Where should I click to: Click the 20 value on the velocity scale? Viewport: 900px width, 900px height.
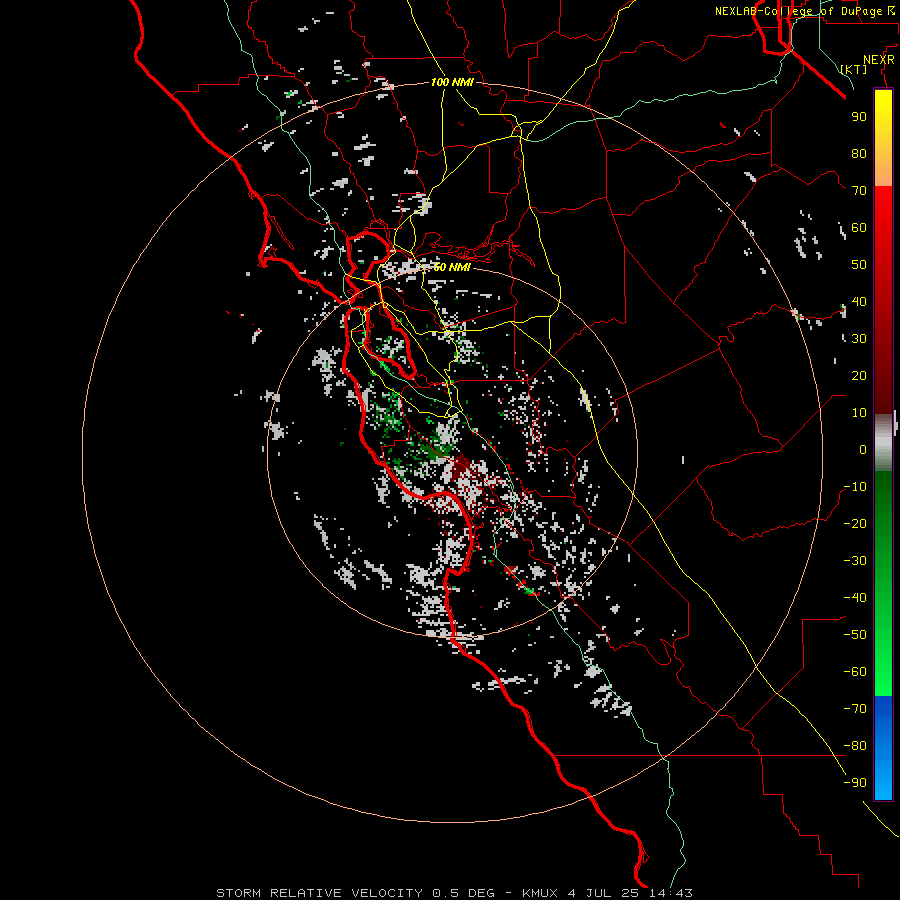click(x=859, y=375)
